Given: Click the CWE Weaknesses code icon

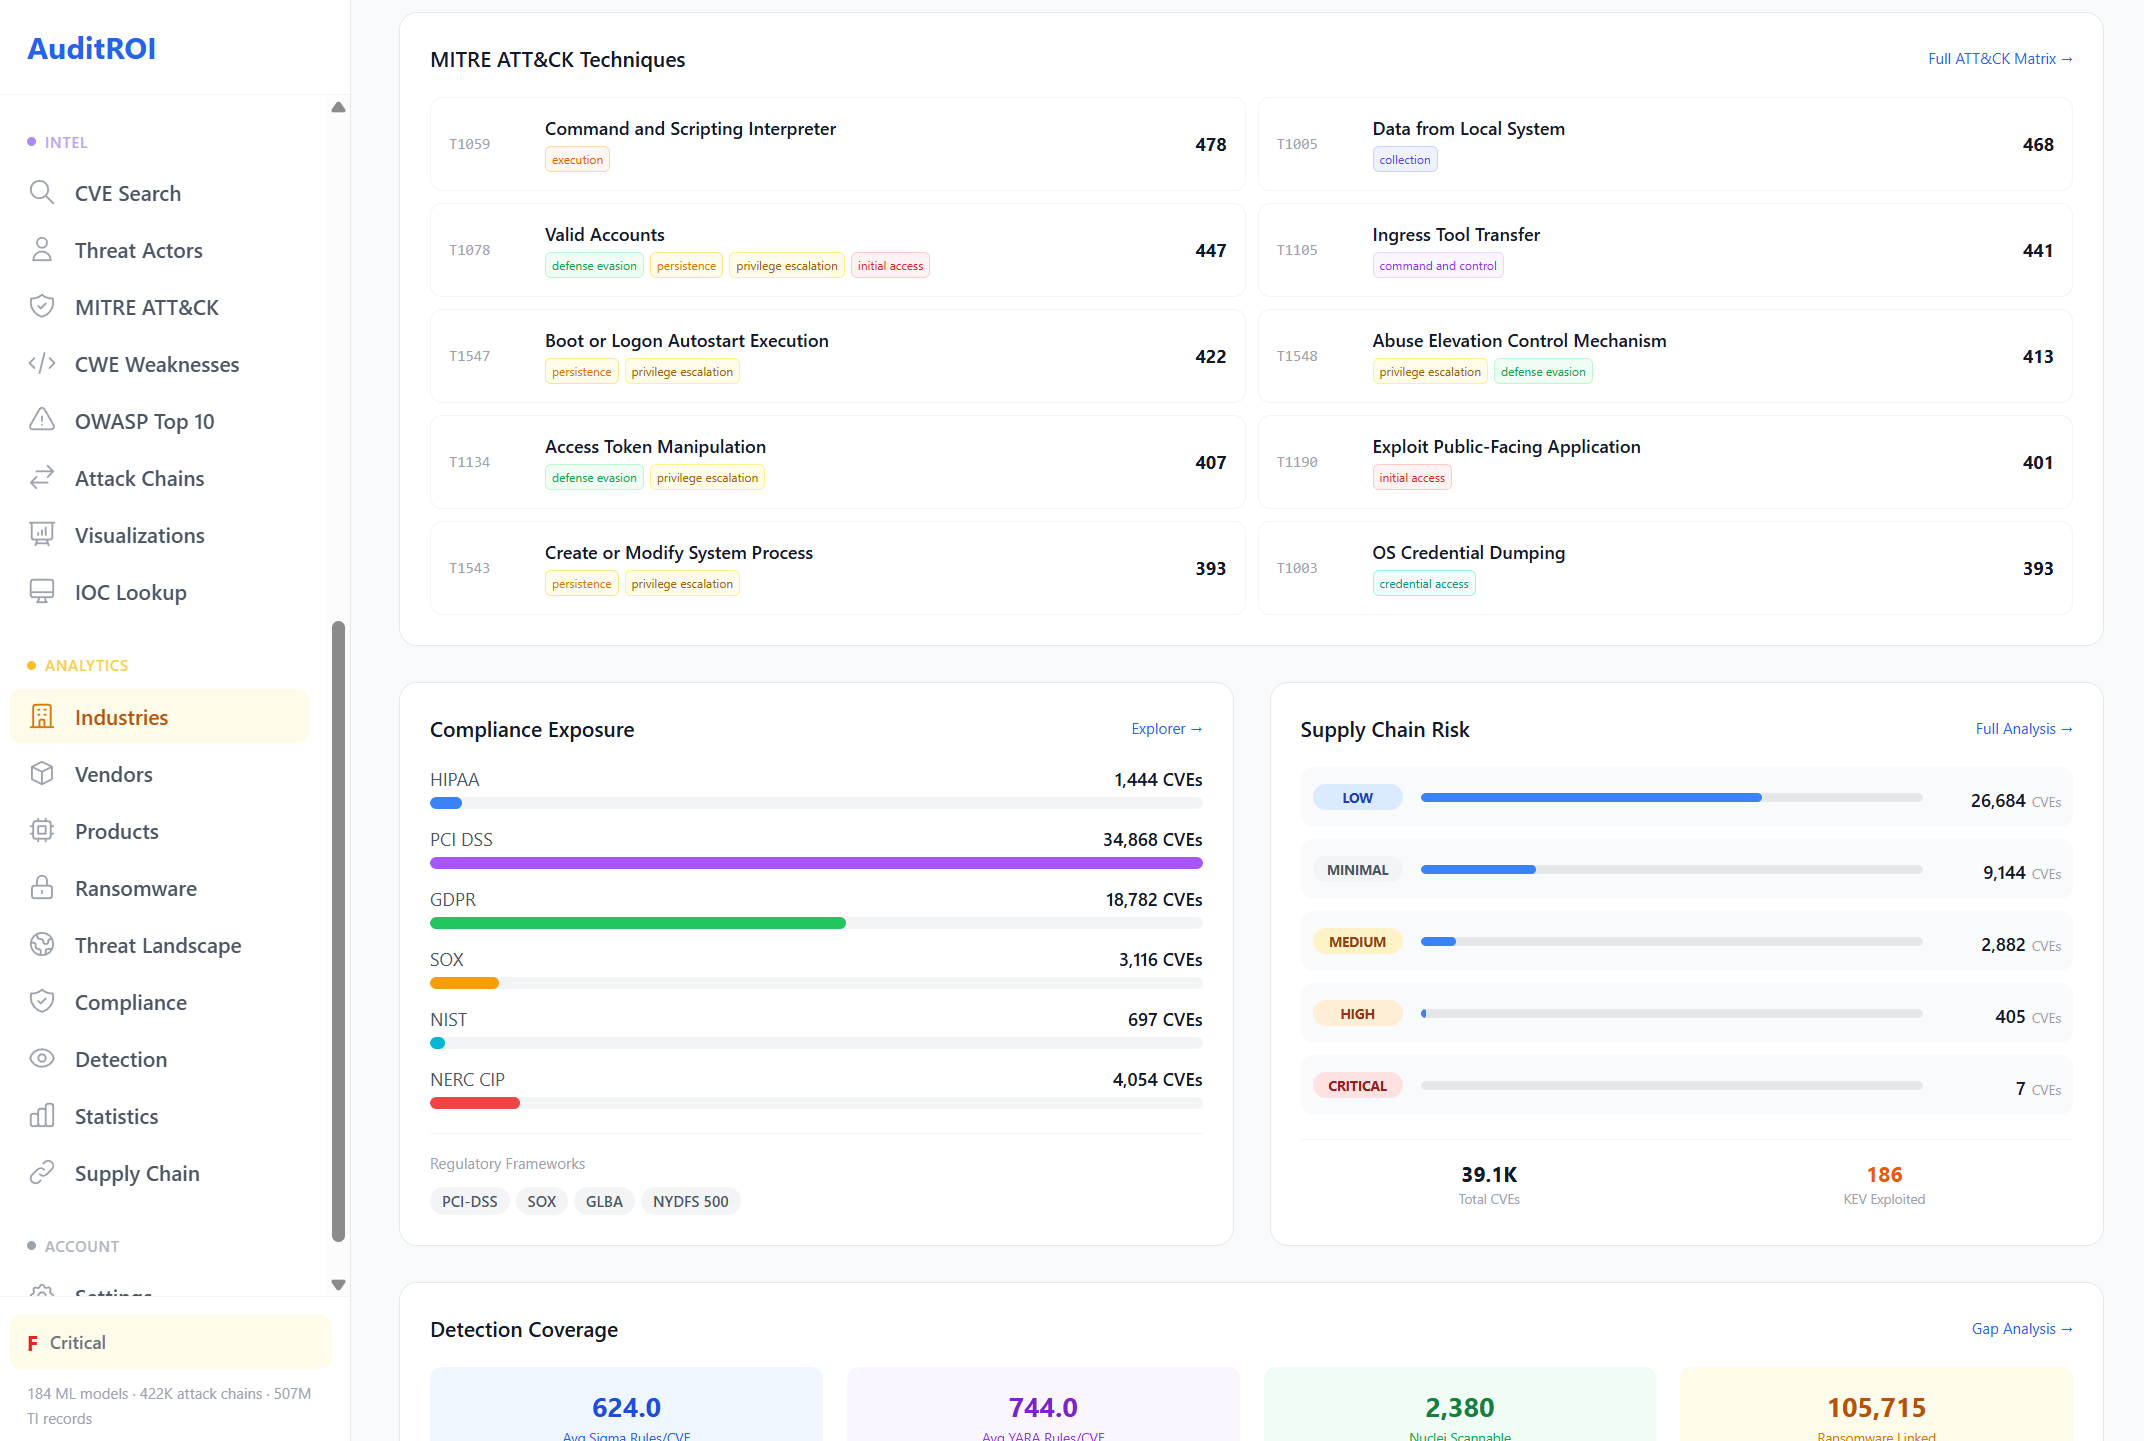Looking at the screenshot, I should (x=41, y=363).
